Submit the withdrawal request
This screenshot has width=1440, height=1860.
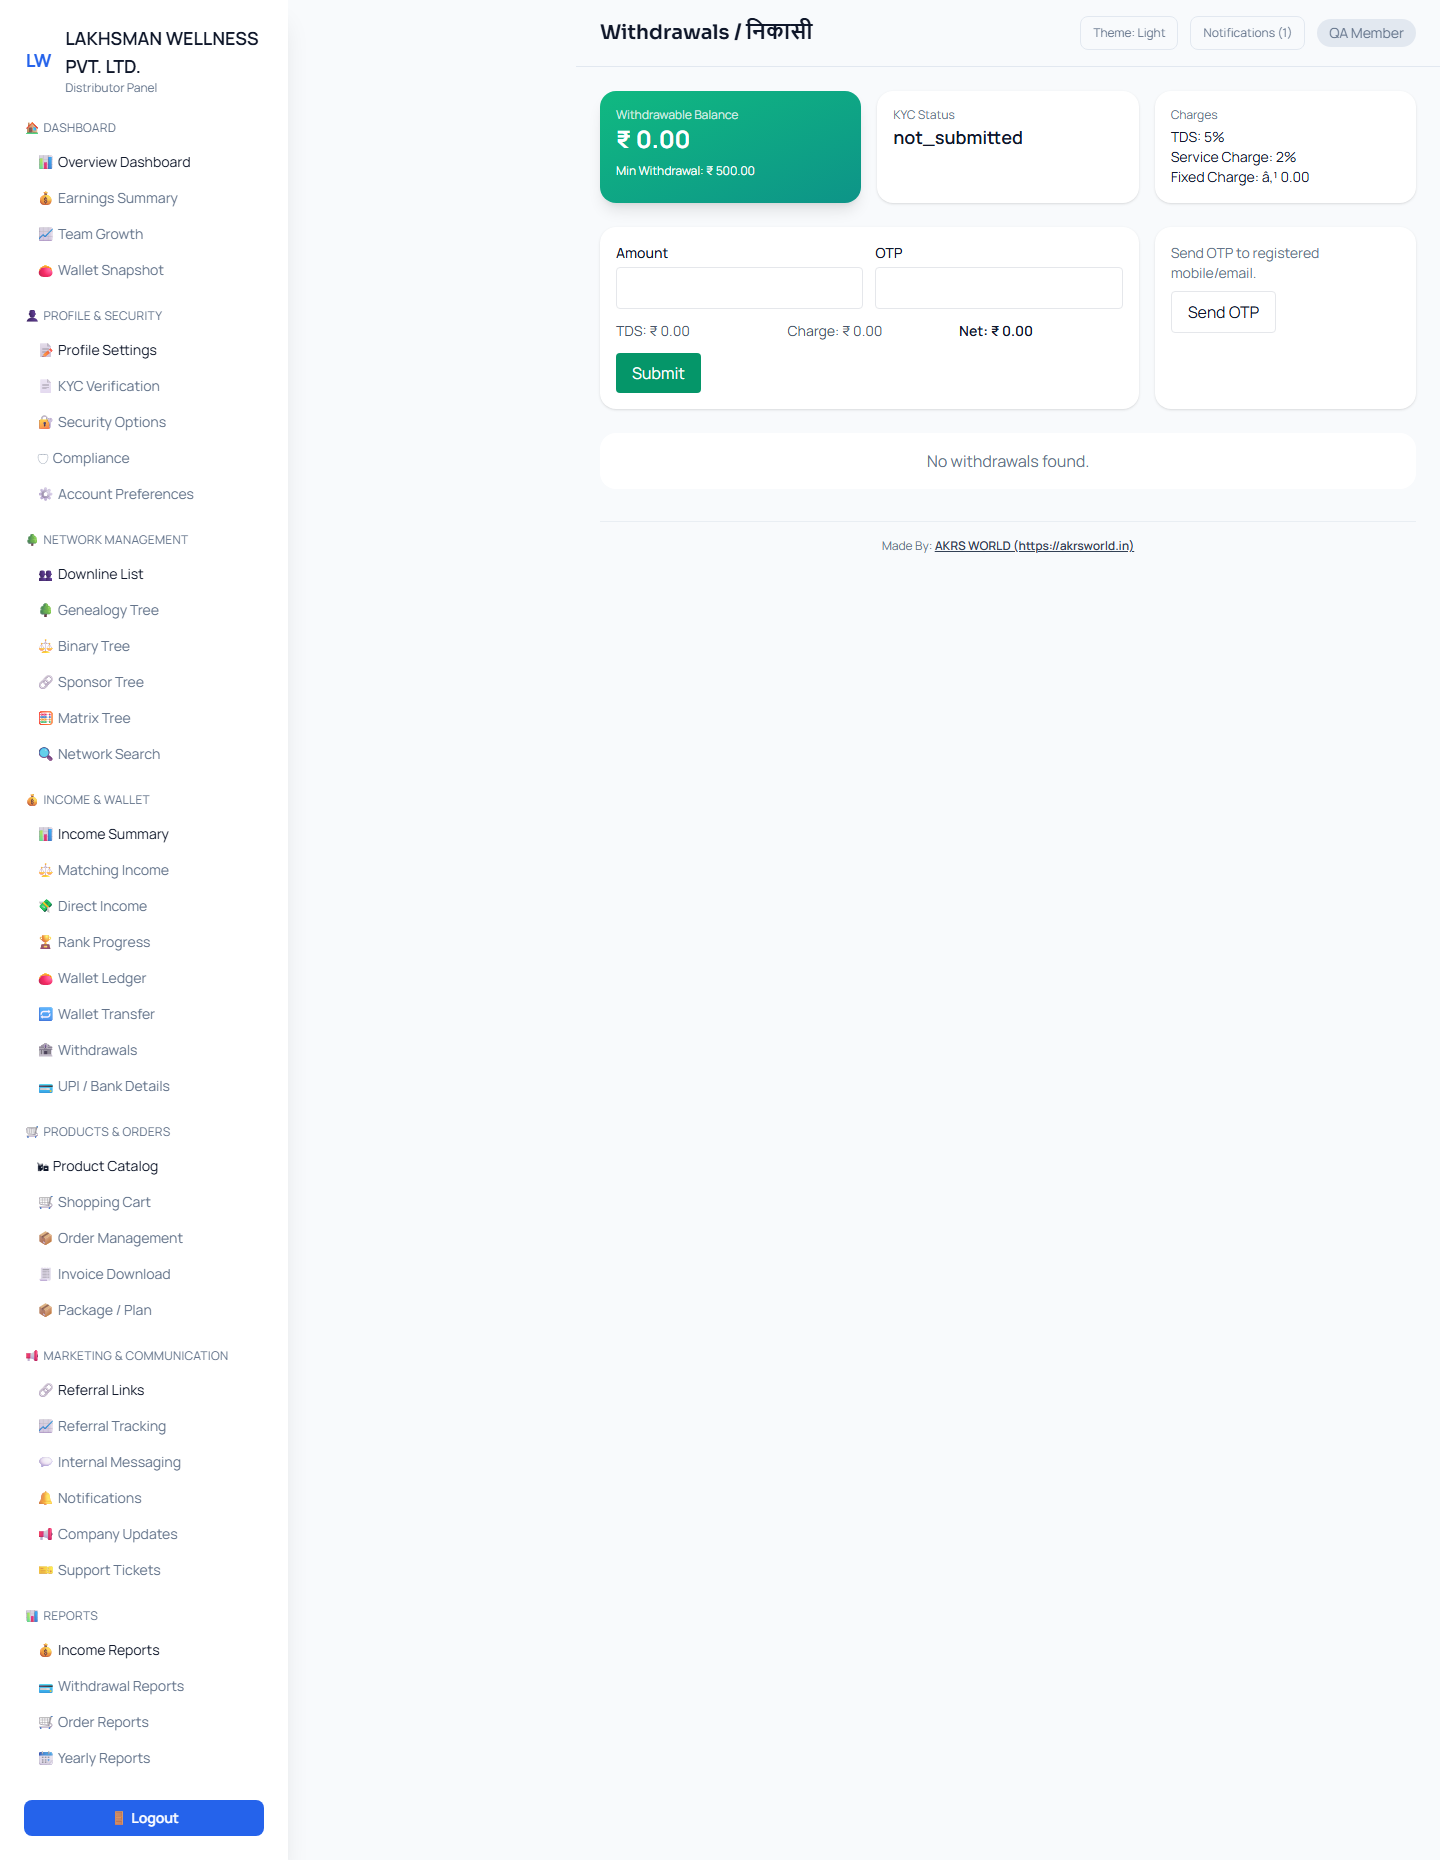pos(658,373)
